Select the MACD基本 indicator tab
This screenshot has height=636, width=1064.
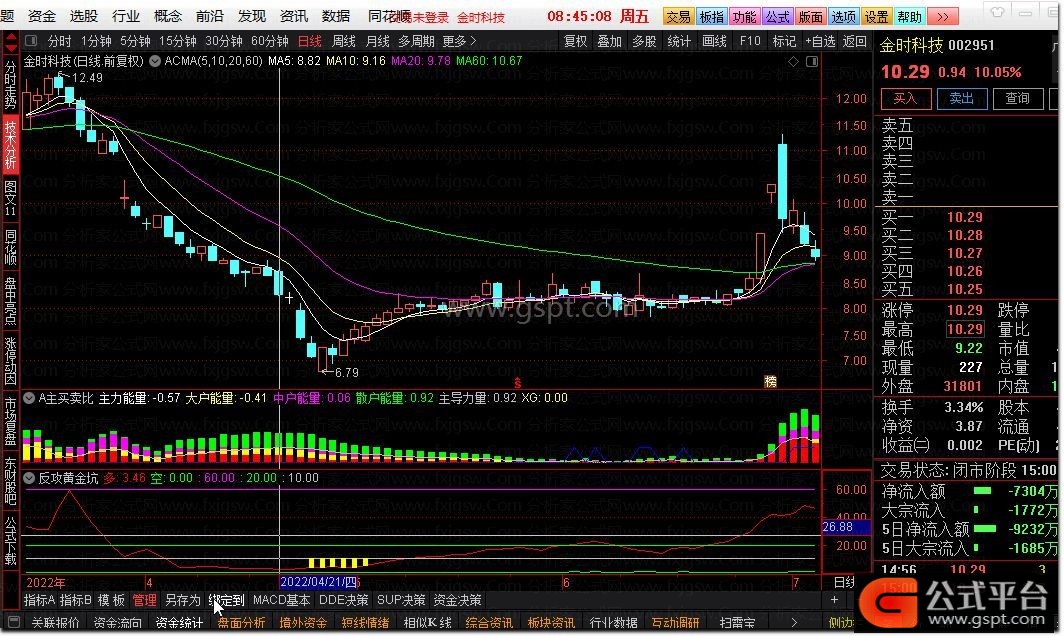[x=282, y=600]
